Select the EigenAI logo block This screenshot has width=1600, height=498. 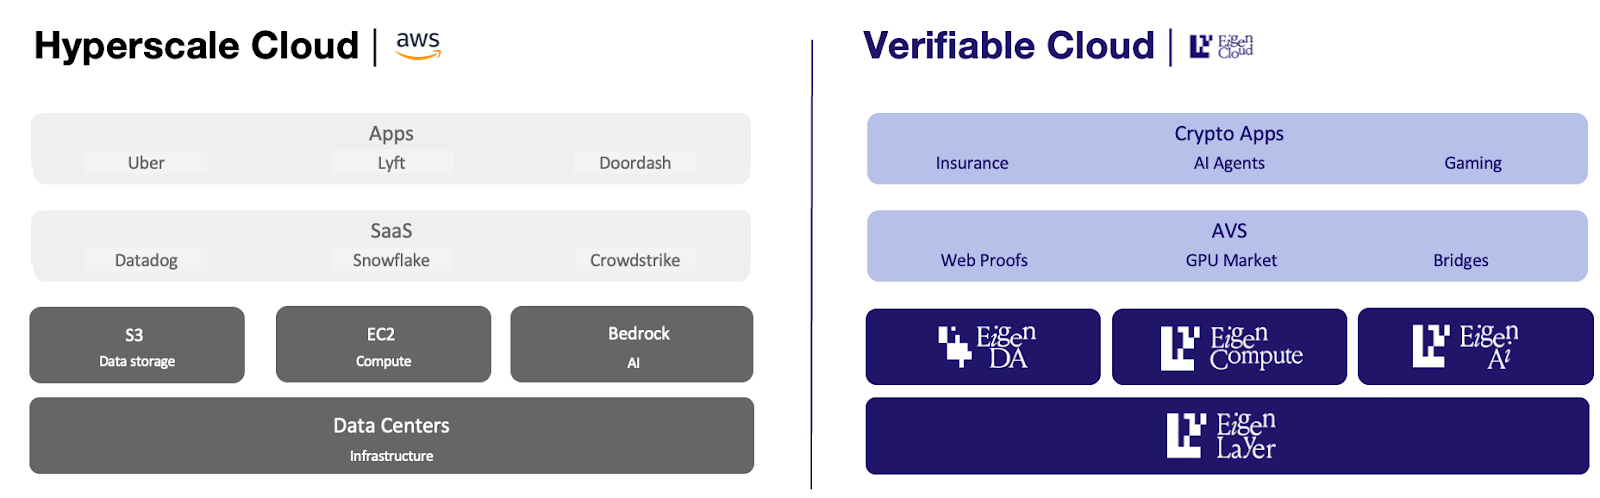pyautogui.click(x=1475, y=347)
